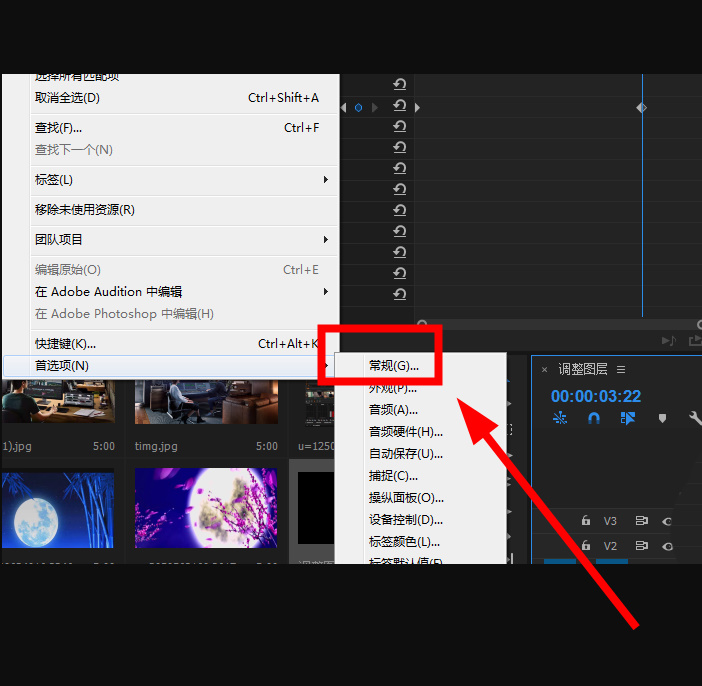Click the timeline timecode 00:00:03:22

595,396
